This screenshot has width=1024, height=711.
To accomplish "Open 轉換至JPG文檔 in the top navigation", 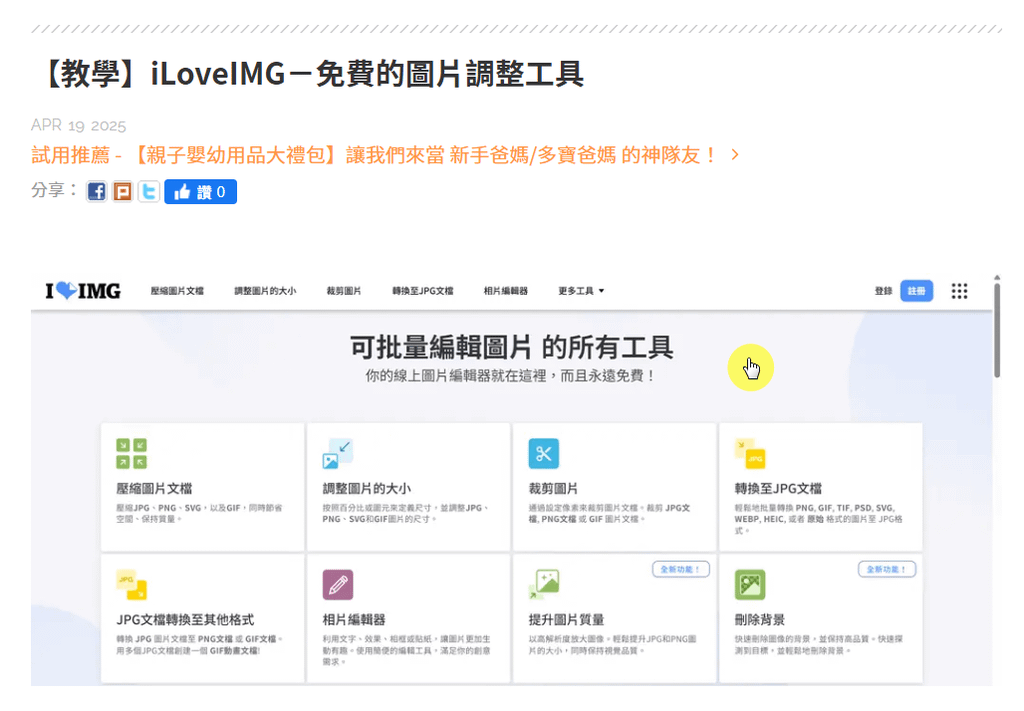I will (423, 291).
